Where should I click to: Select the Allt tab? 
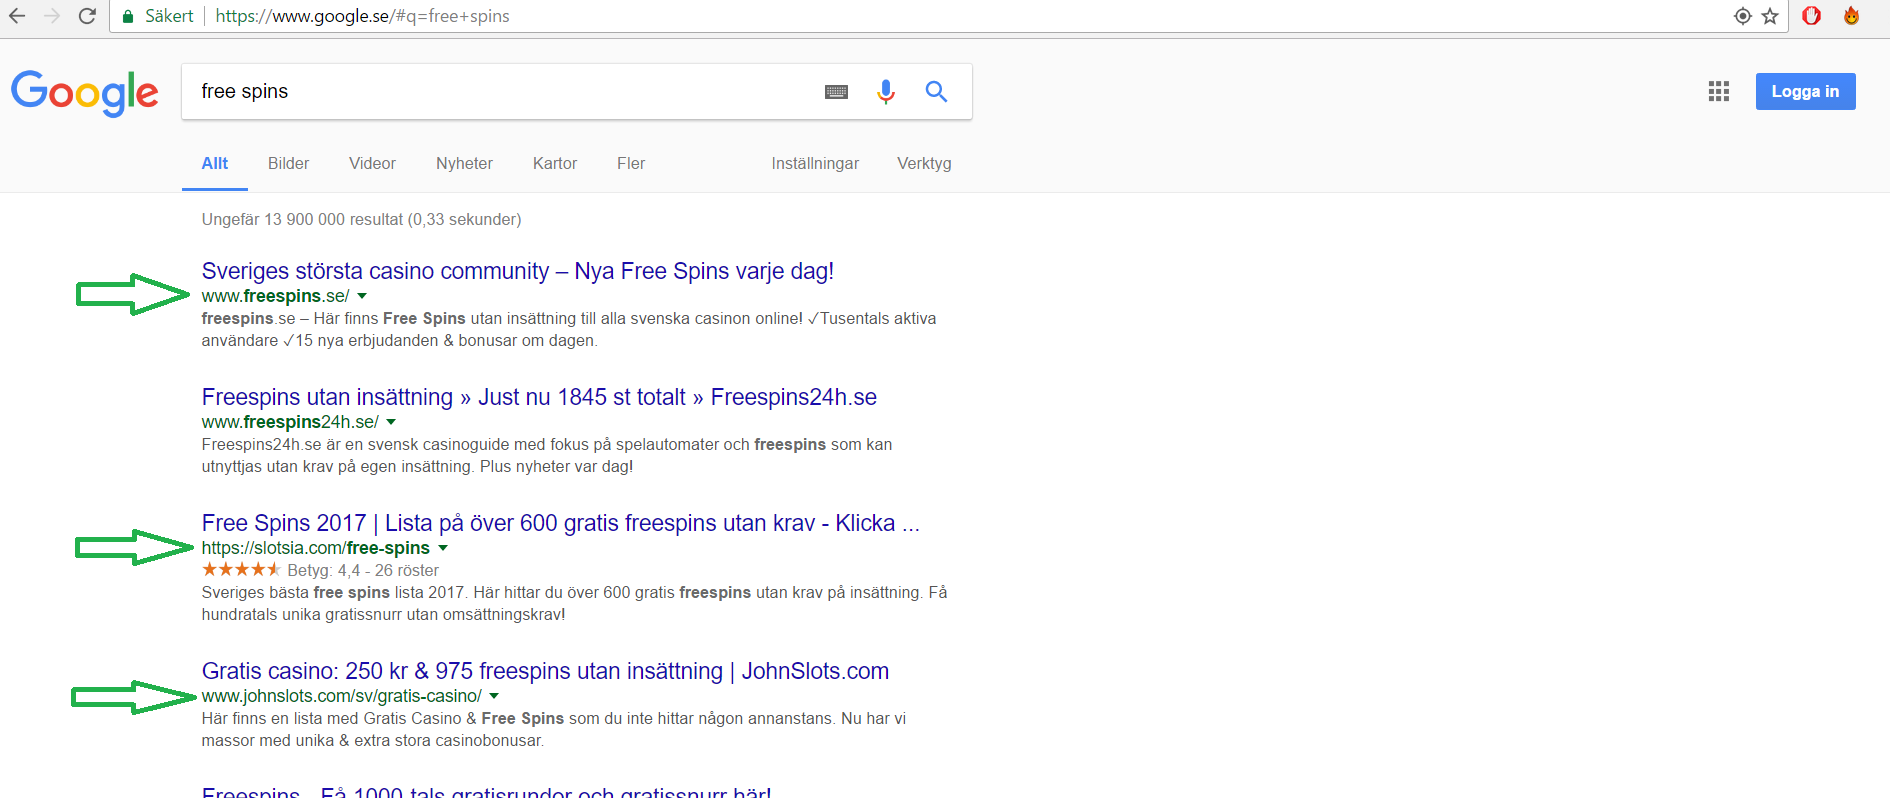[215, 163]
